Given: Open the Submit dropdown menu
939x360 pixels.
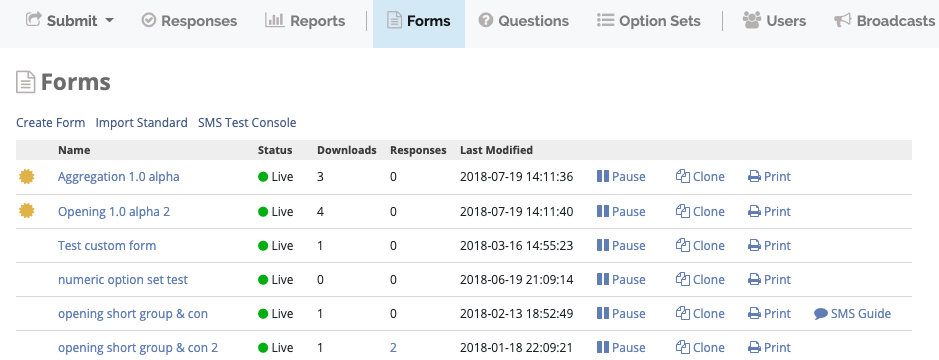Looking at the screenshot, I should point(69,21).
